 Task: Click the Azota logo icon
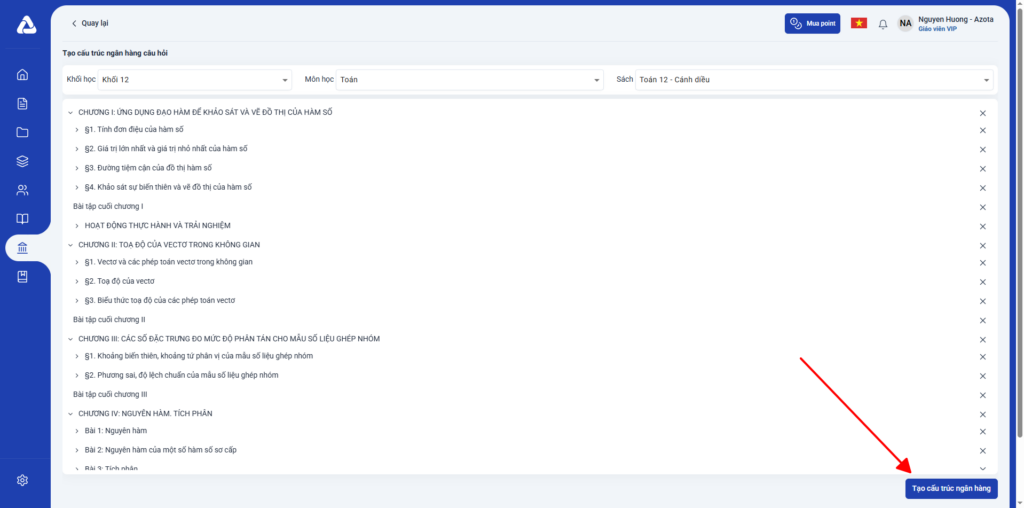point(26,26)
